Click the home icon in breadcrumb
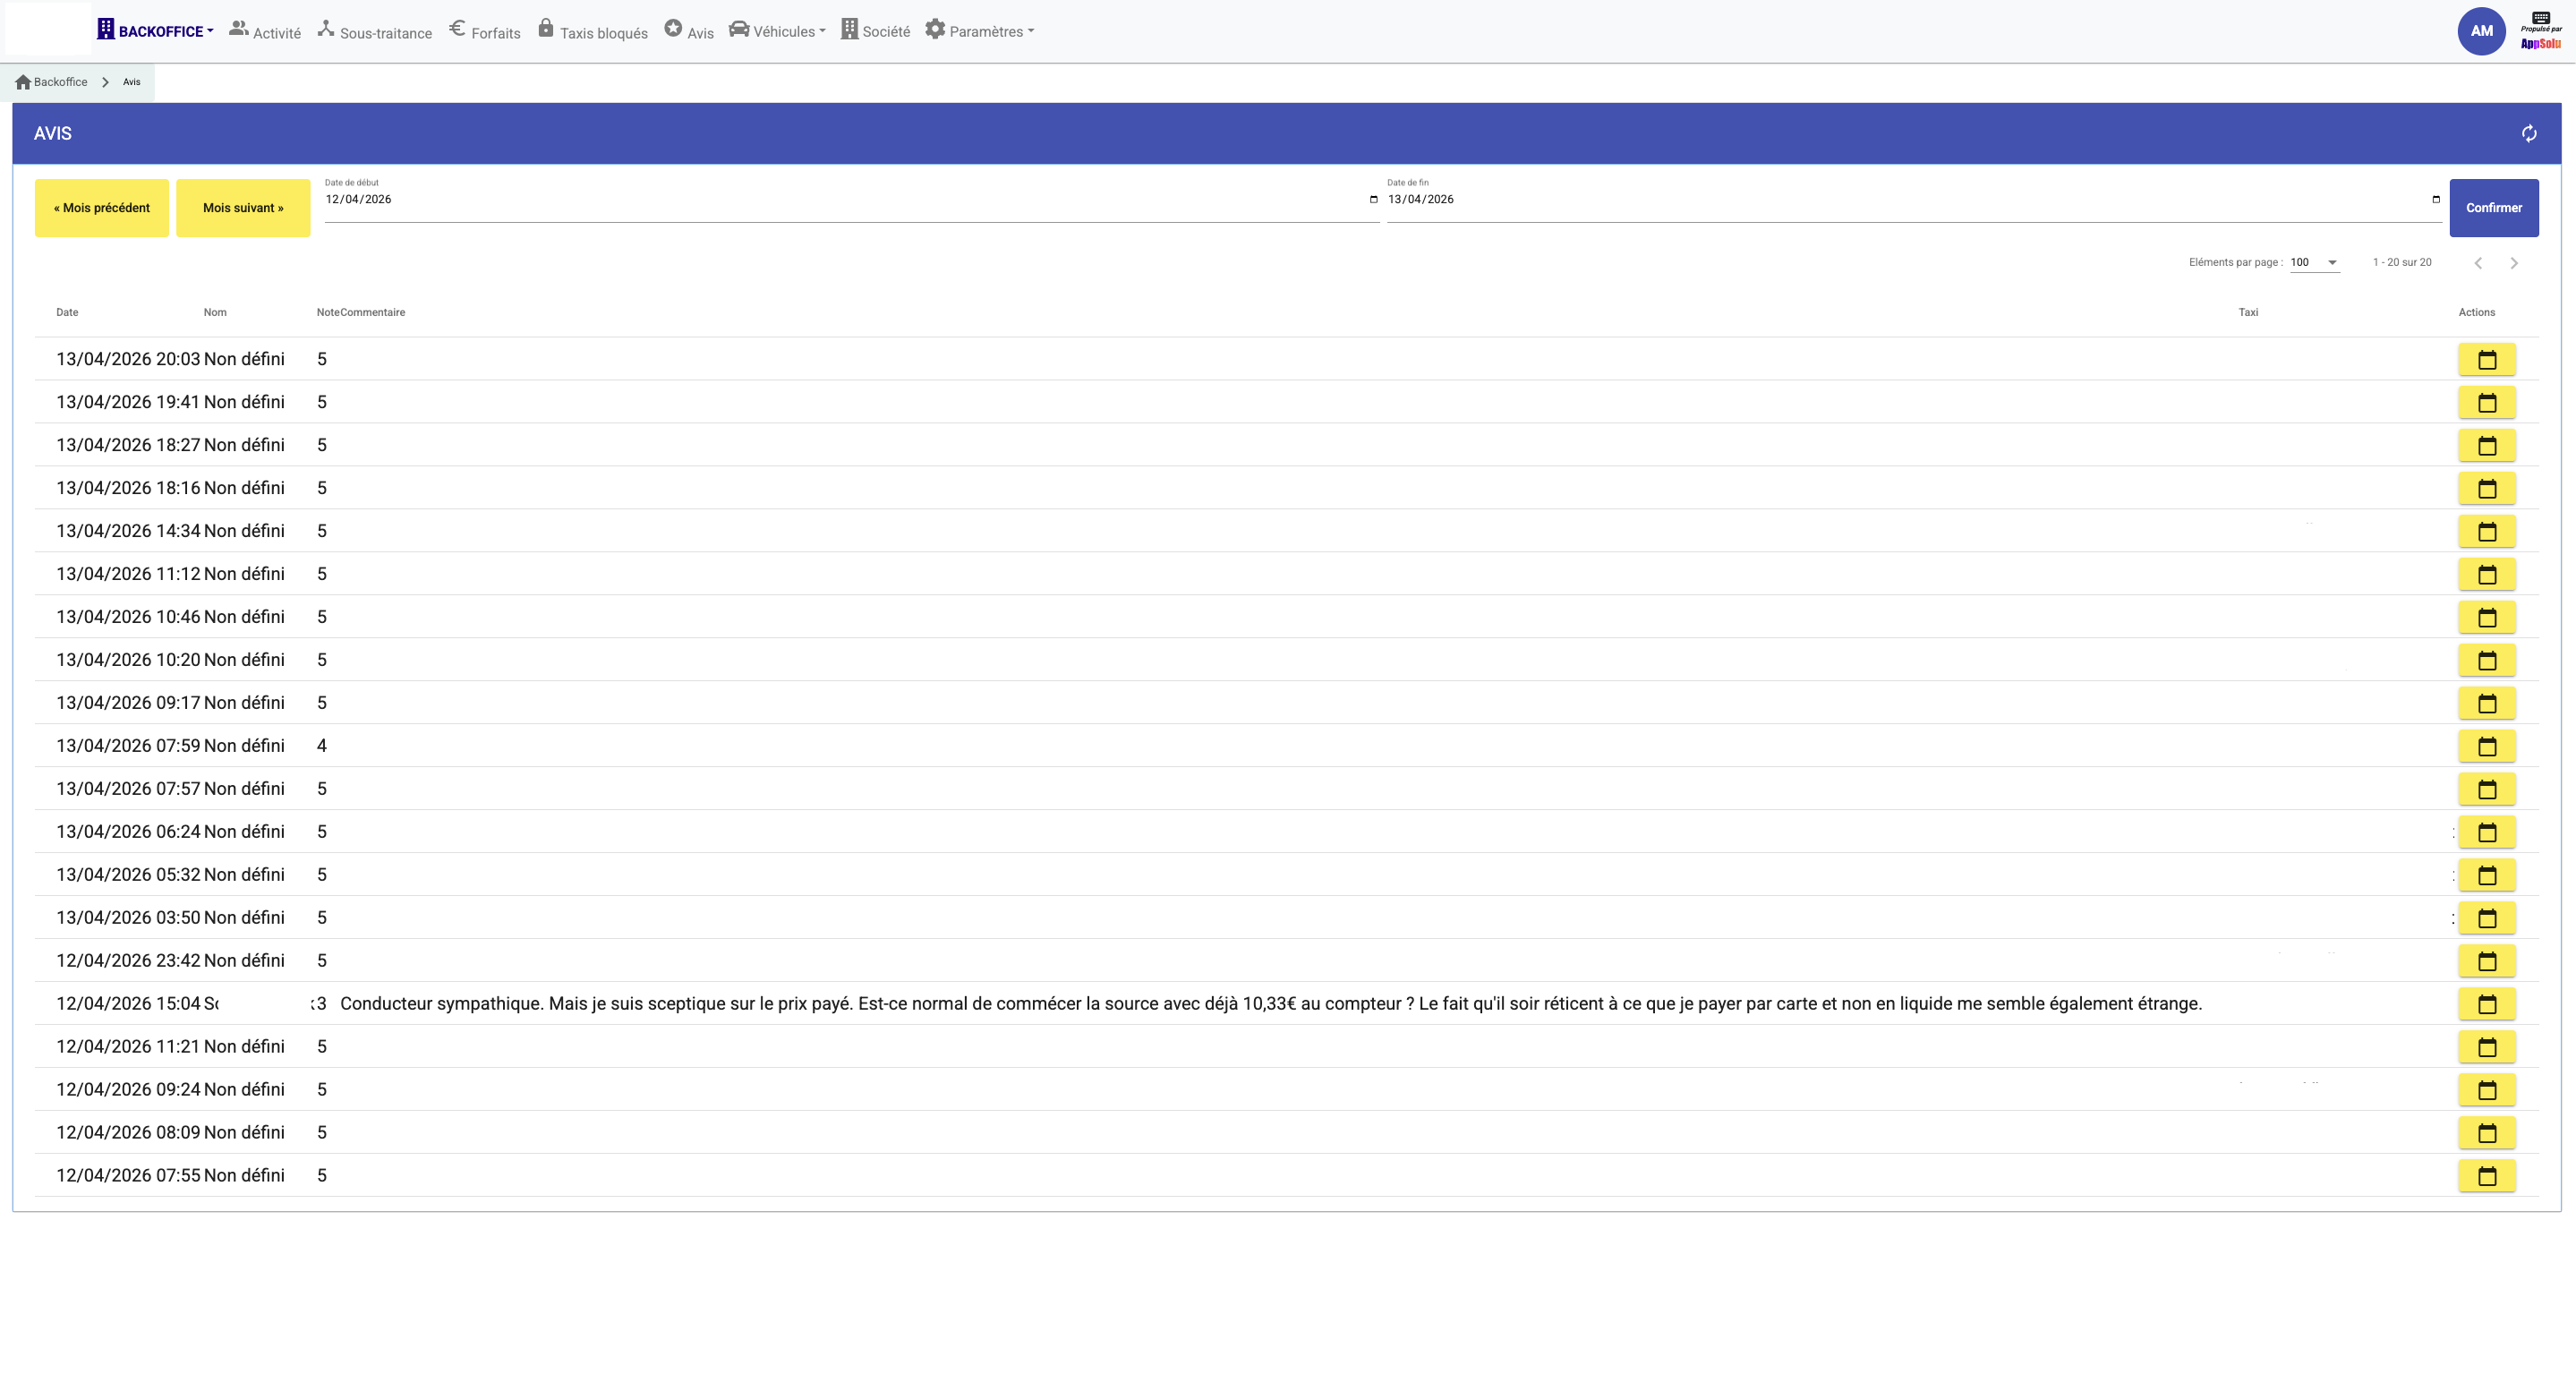 click(23, 82)
